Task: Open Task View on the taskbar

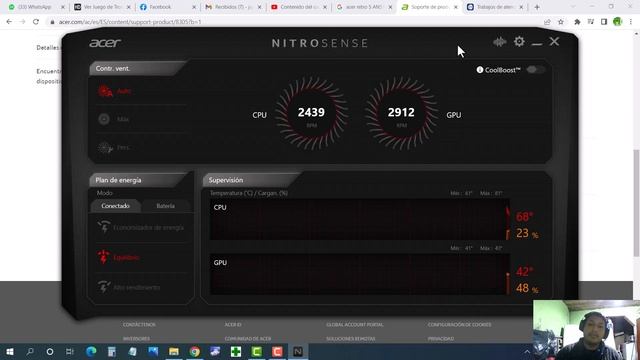Action: pos(70,351)
